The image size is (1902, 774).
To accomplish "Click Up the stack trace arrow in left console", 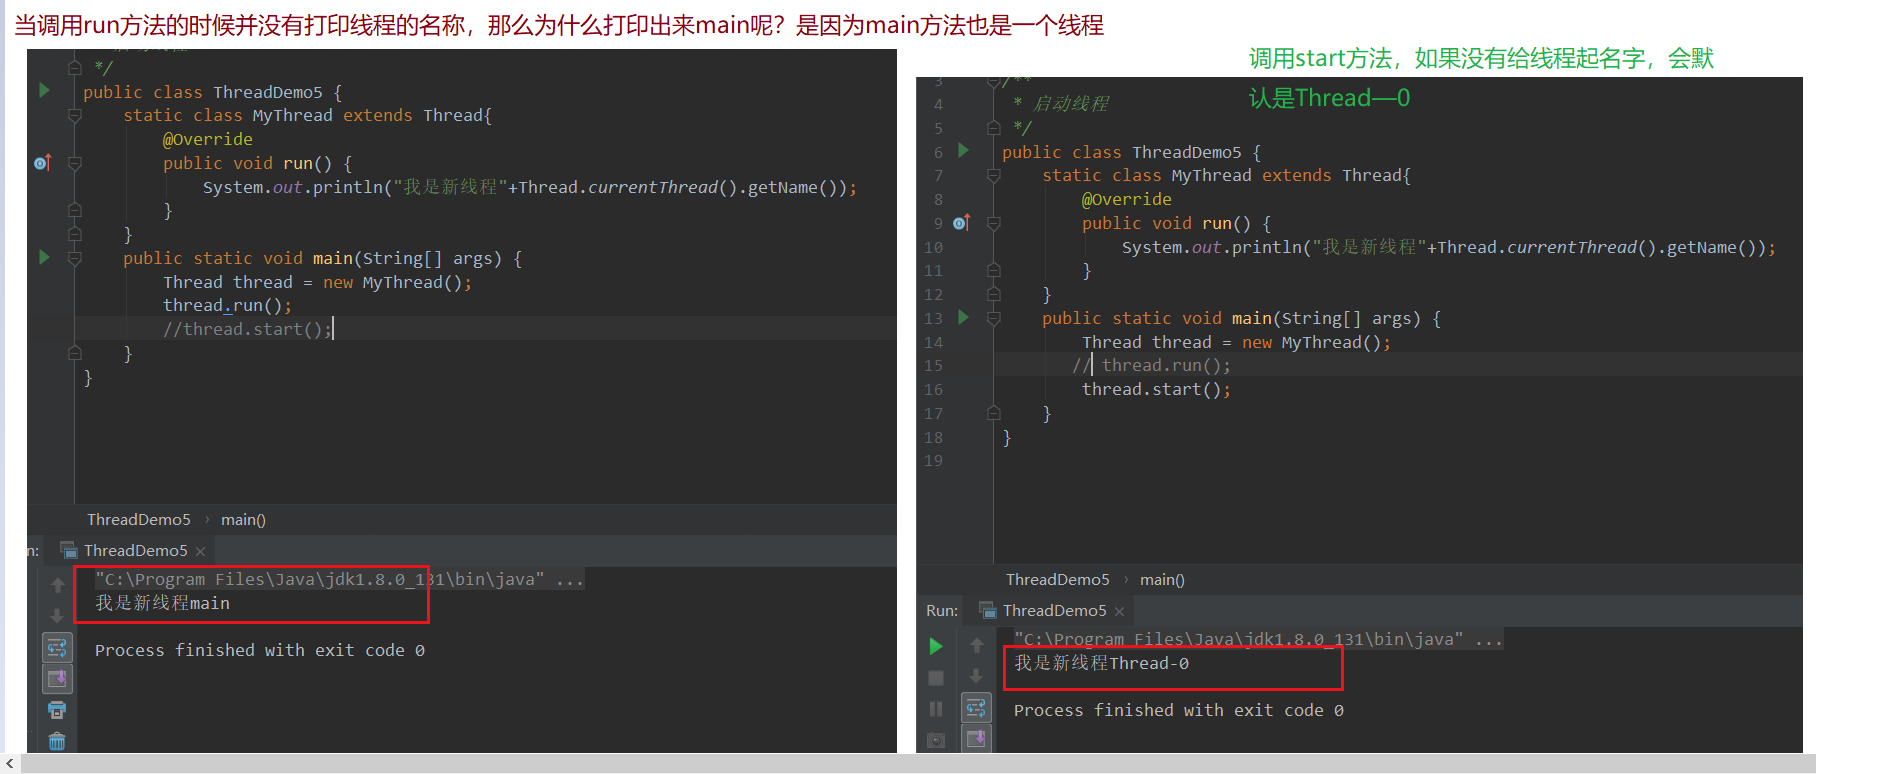I will click(57, 586).
